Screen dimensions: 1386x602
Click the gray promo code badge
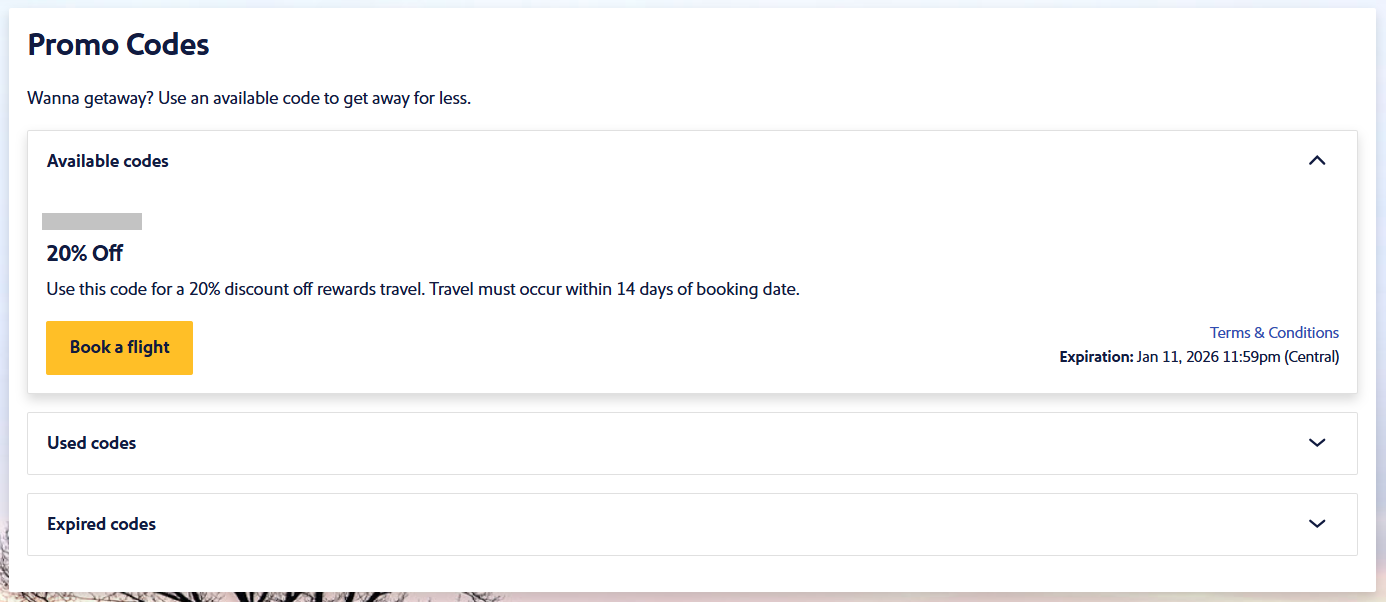(92, 220)
